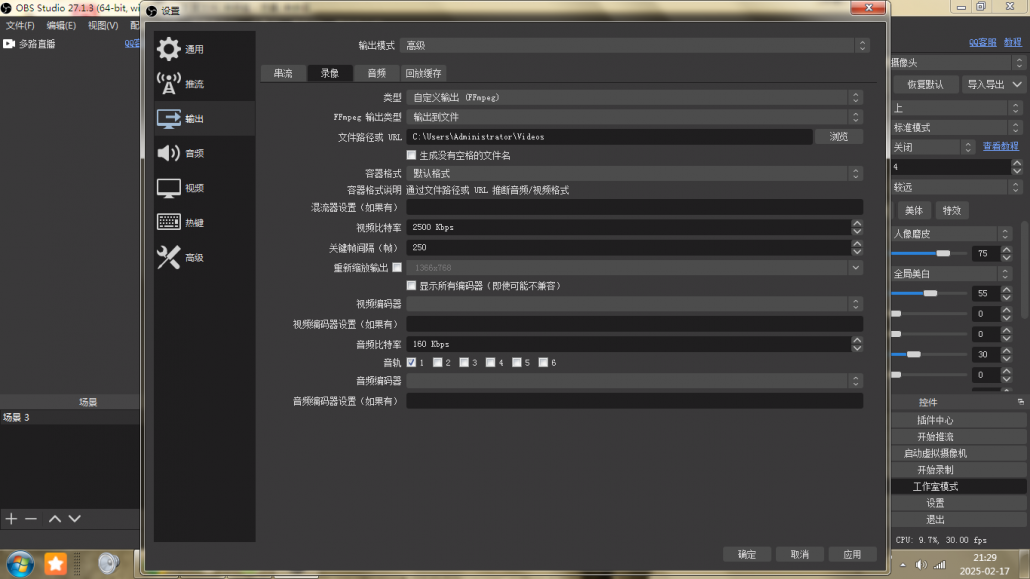Screen dimensions: 1030x579
Task: Click the 应用 apply button
Action: (851, 554)
